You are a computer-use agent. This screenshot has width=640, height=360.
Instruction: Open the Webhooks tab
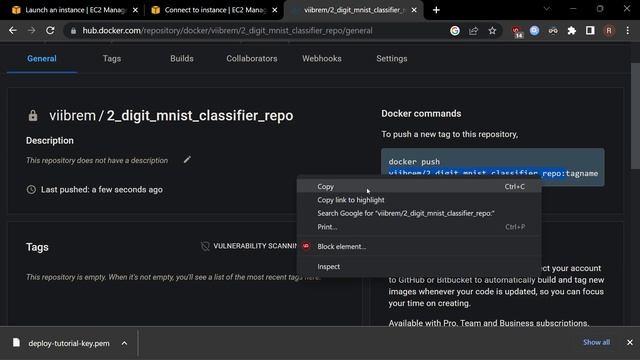pyautogui.click(x=322, y=59)
